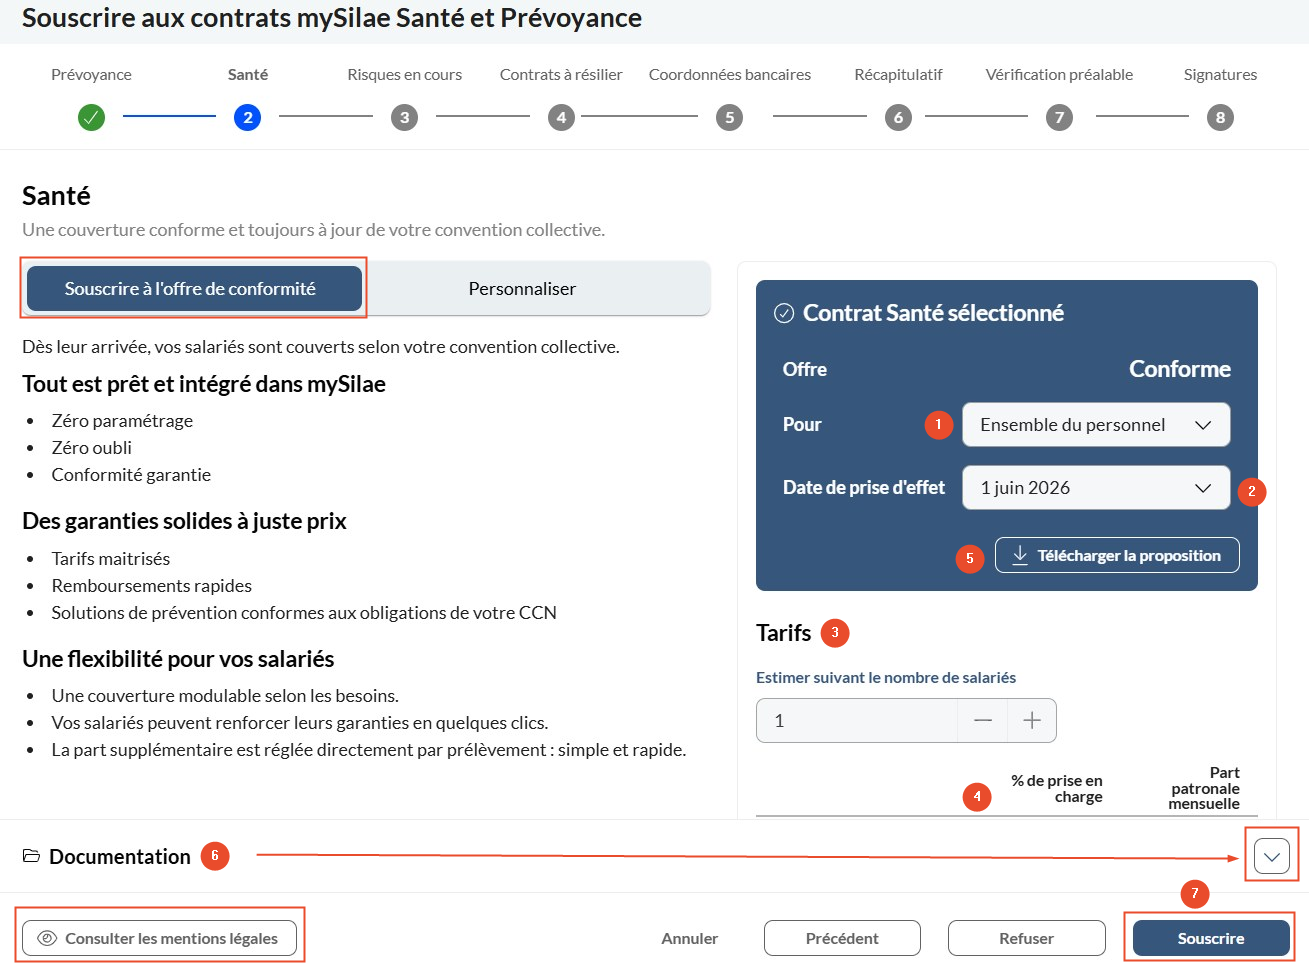Click the % de prise en charge column header
Screen dimensions: 1309x972
(1057, 788)
